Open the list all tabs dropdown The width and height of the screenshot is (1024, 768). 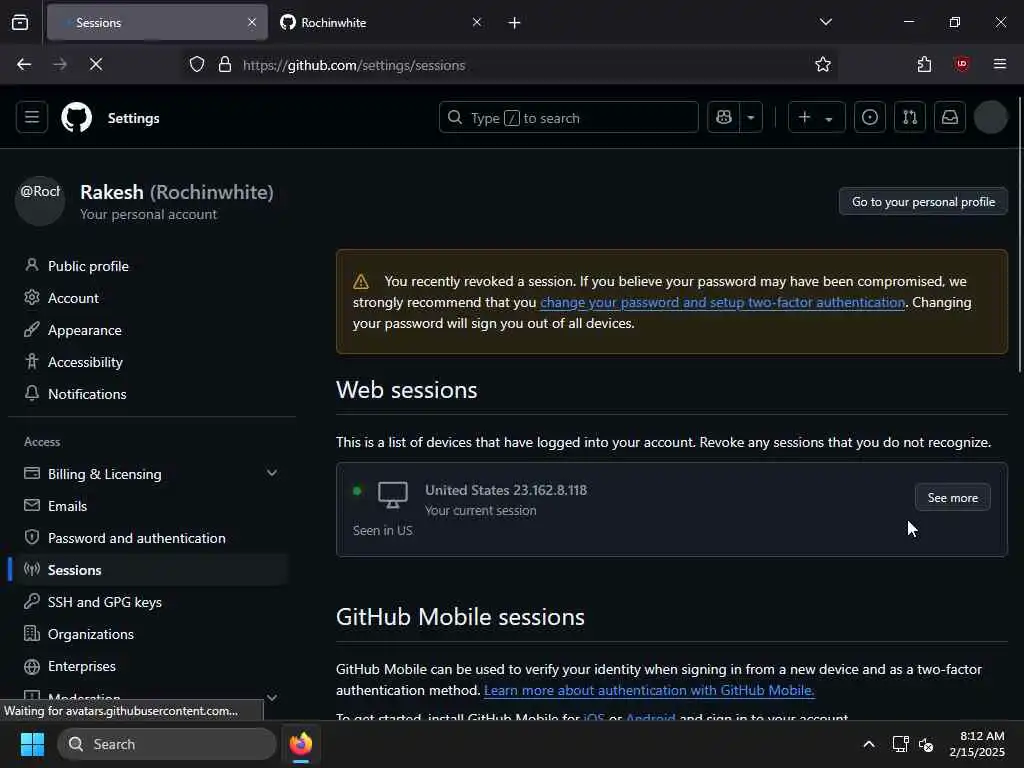826,22
